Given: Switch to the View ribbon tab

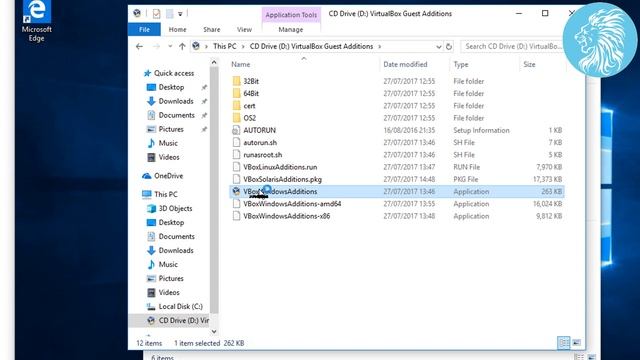Looking at the screenshot, I should click(x=244, y=29).
